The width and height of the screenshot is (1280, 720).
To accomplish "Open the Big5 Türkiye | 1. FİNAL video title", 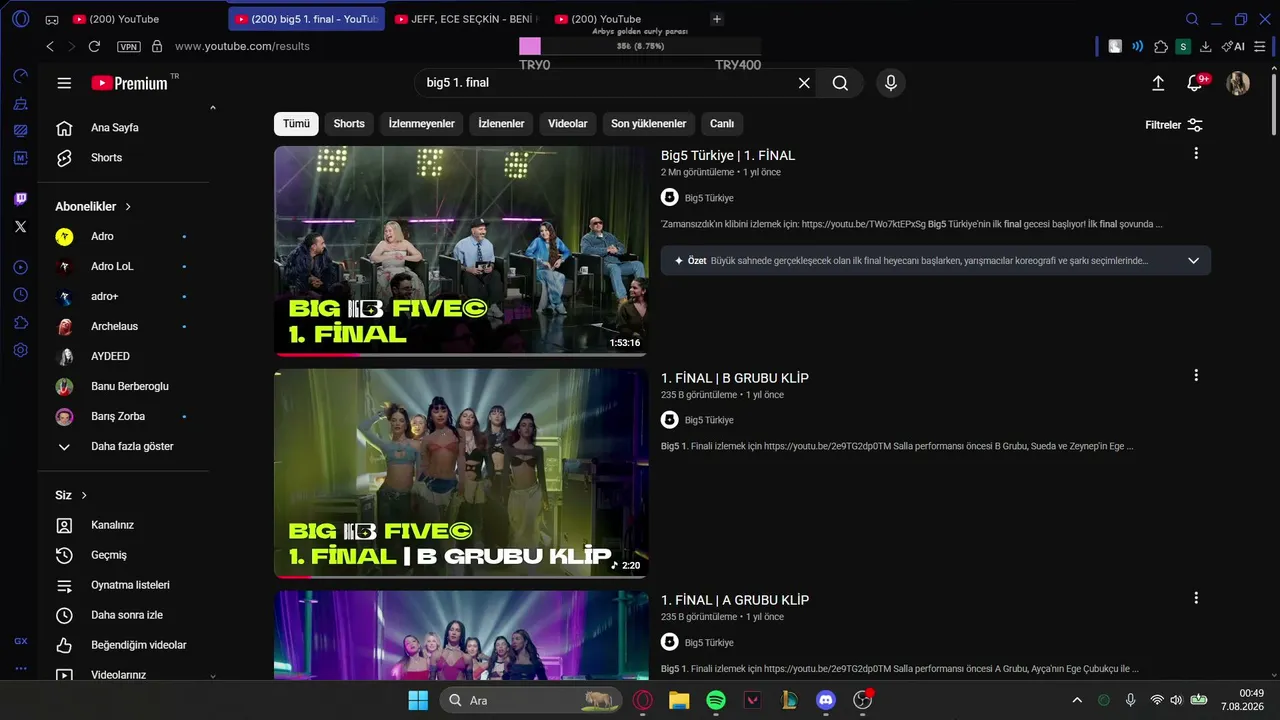I will [x=728, y=156].
